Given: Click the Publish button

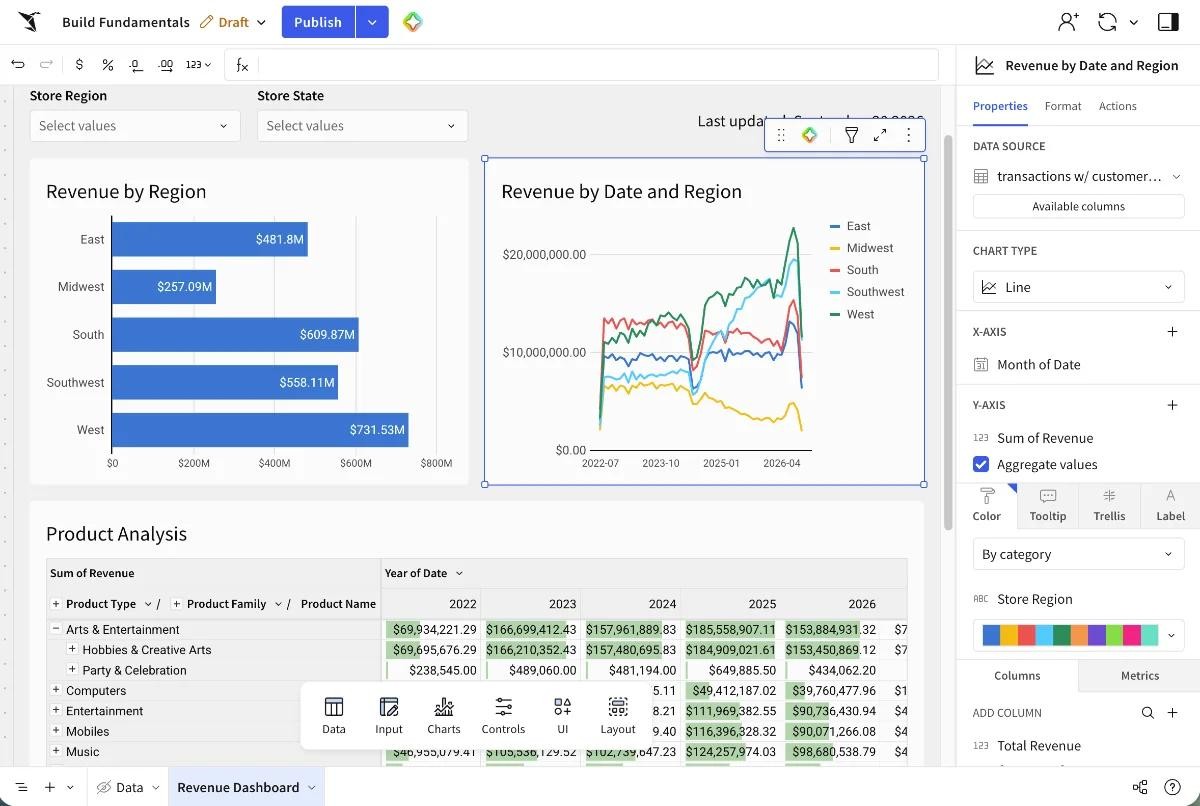Looking at the screenshot, I should pyautogui.click(x=318, y=22).
